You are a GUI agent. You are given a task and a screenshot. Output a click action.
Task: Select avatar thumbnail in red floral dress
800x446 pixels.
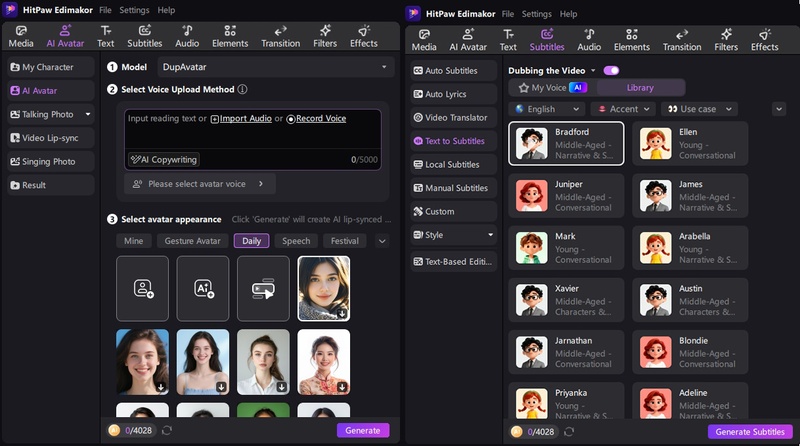coord(323,362)
